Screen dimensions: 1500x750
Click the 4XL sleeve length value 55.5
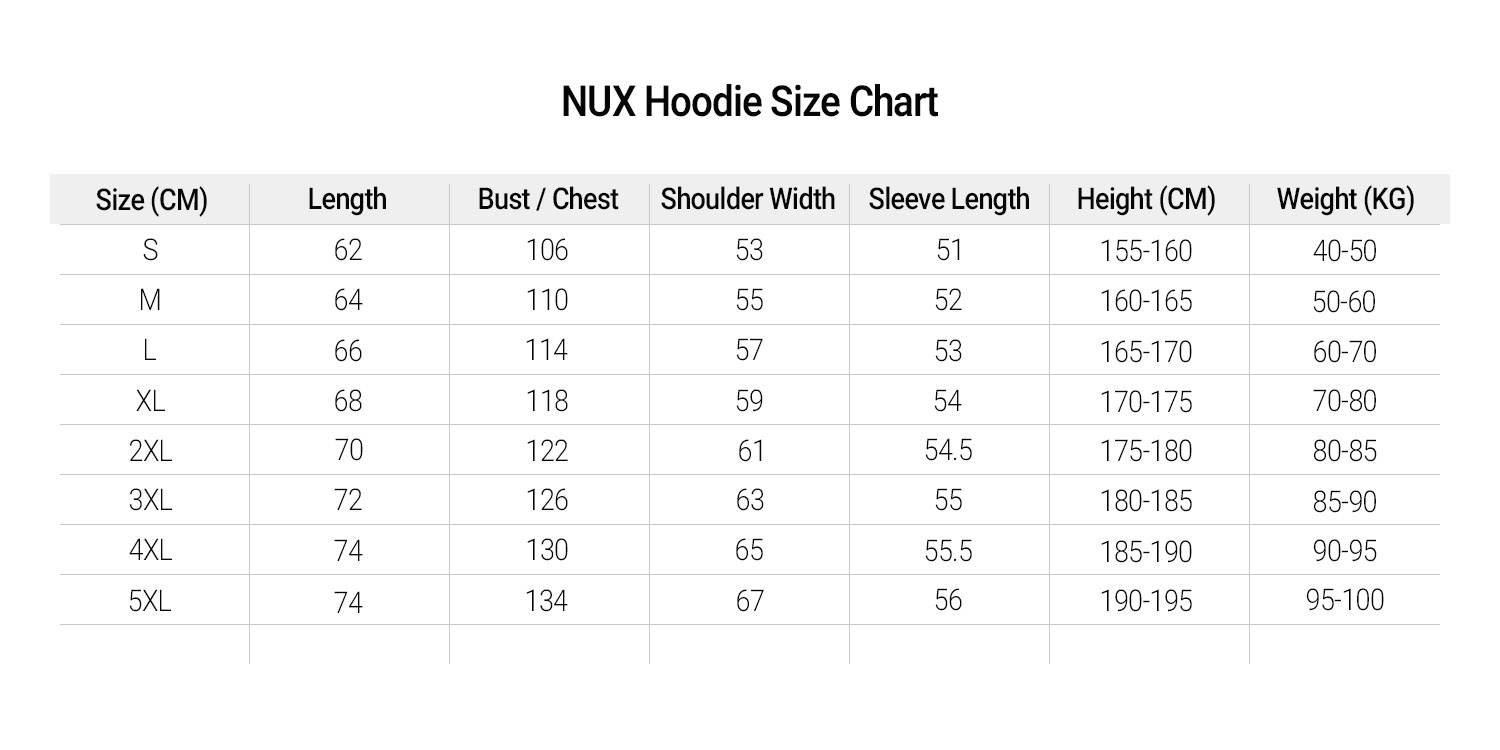coord(948,551)
